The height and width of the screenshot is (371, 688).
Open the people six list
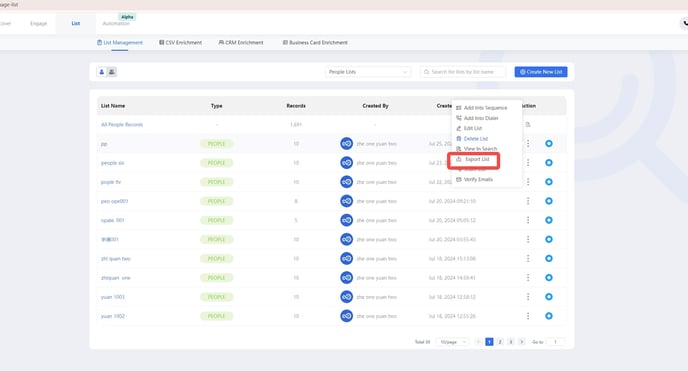pyautogui.click(x=112, y=163)
